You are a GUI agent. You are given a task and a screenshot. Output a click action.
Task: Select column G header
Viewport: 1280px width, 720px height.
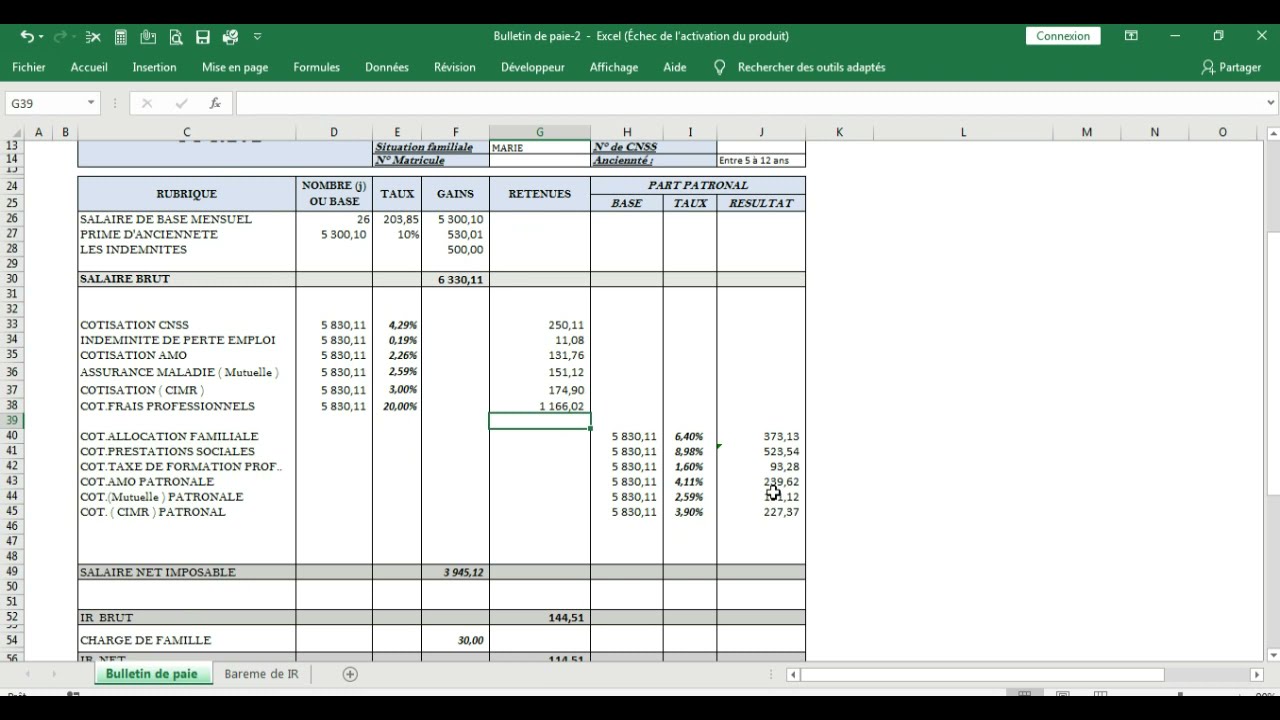(x=539, y=132)
